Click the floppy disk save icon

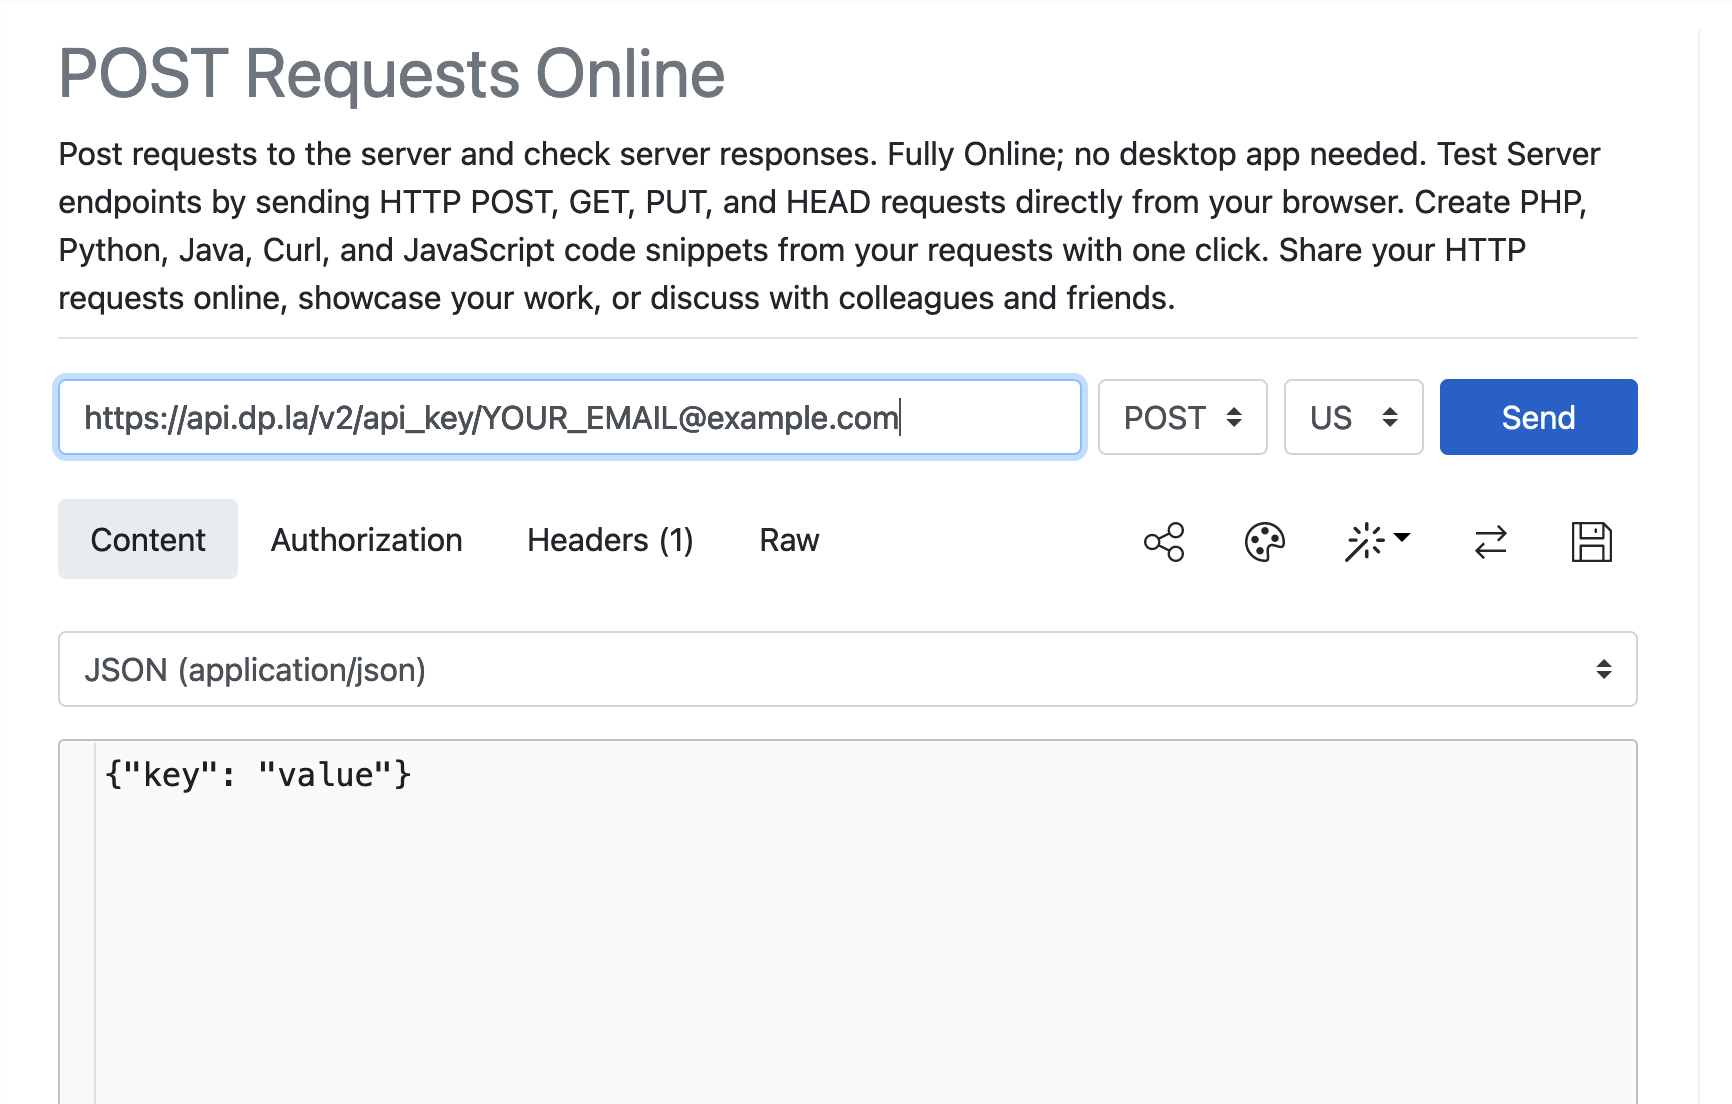tap(1591, 542)
